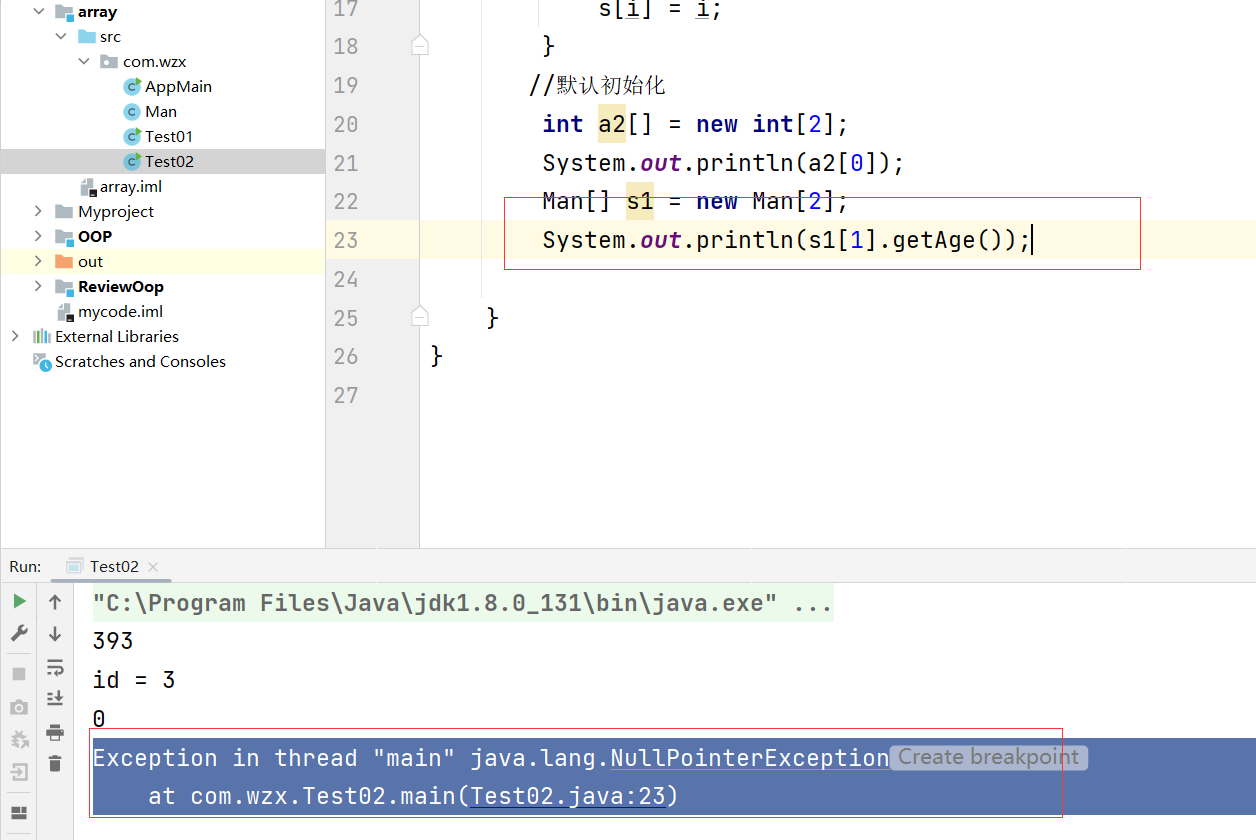The height and width of the screenshot is (840, 1256).
Task: Collapse method at line 25 fold marker
Action: pos(420,317)
